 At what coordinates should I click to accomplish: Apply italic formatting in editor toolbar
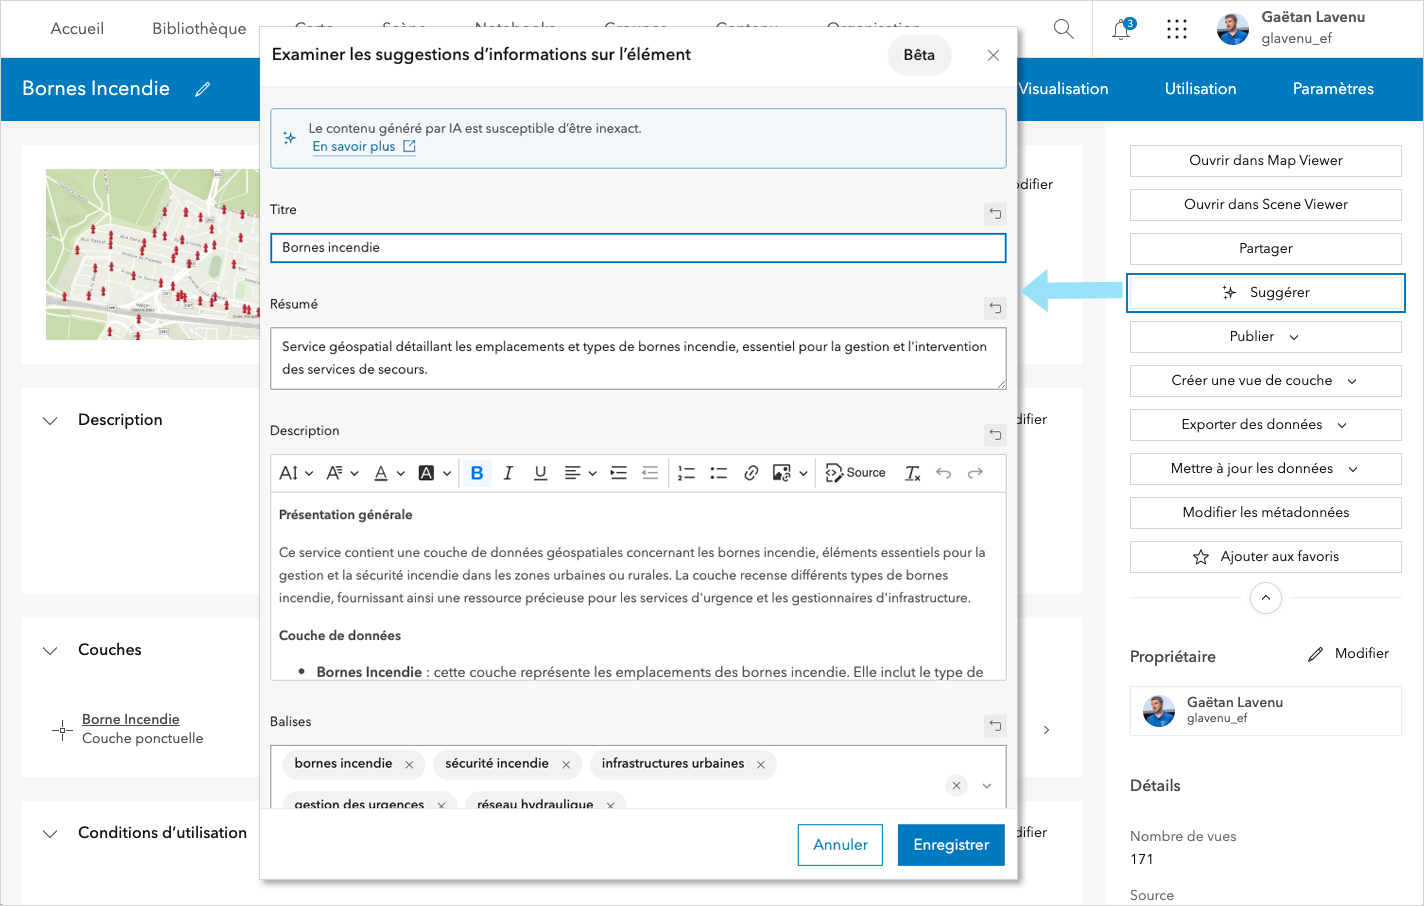[x=508, y=473]
